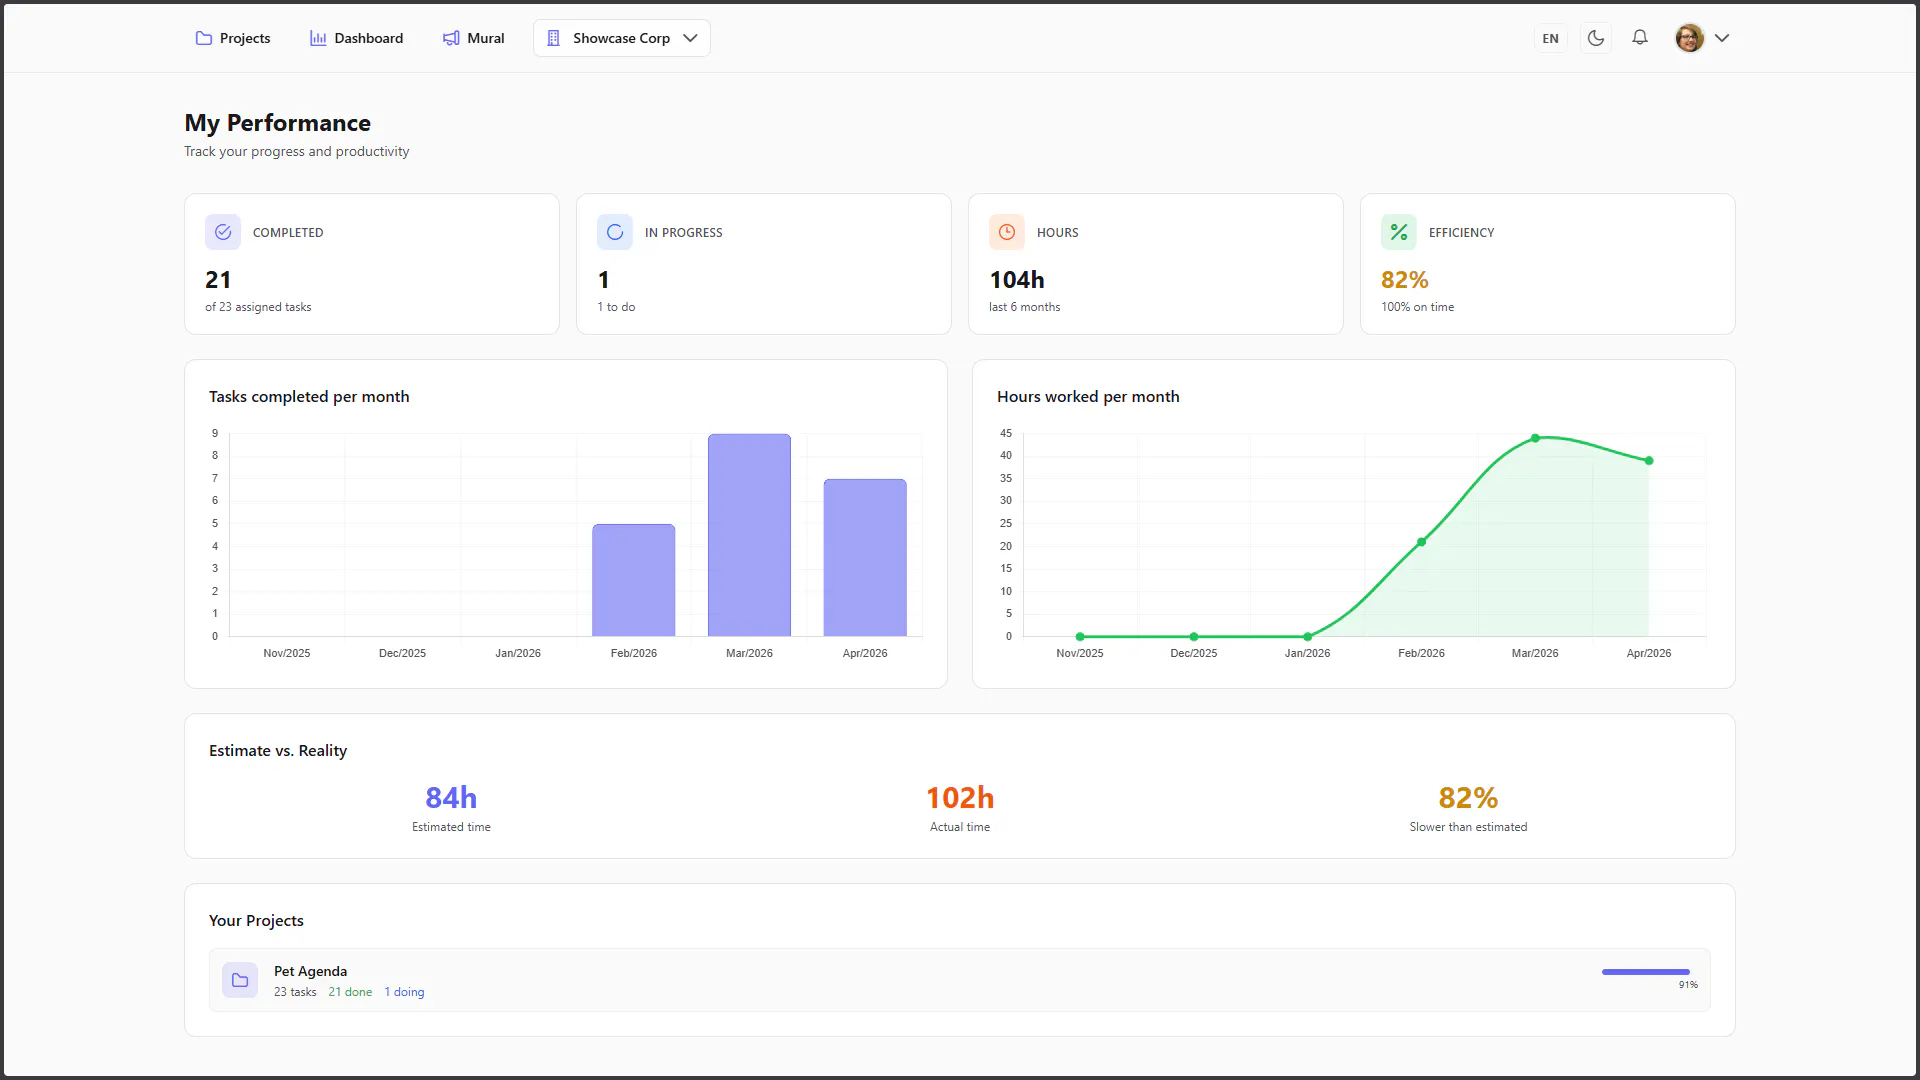Toggle dark mode with the moon icon

1596,38
